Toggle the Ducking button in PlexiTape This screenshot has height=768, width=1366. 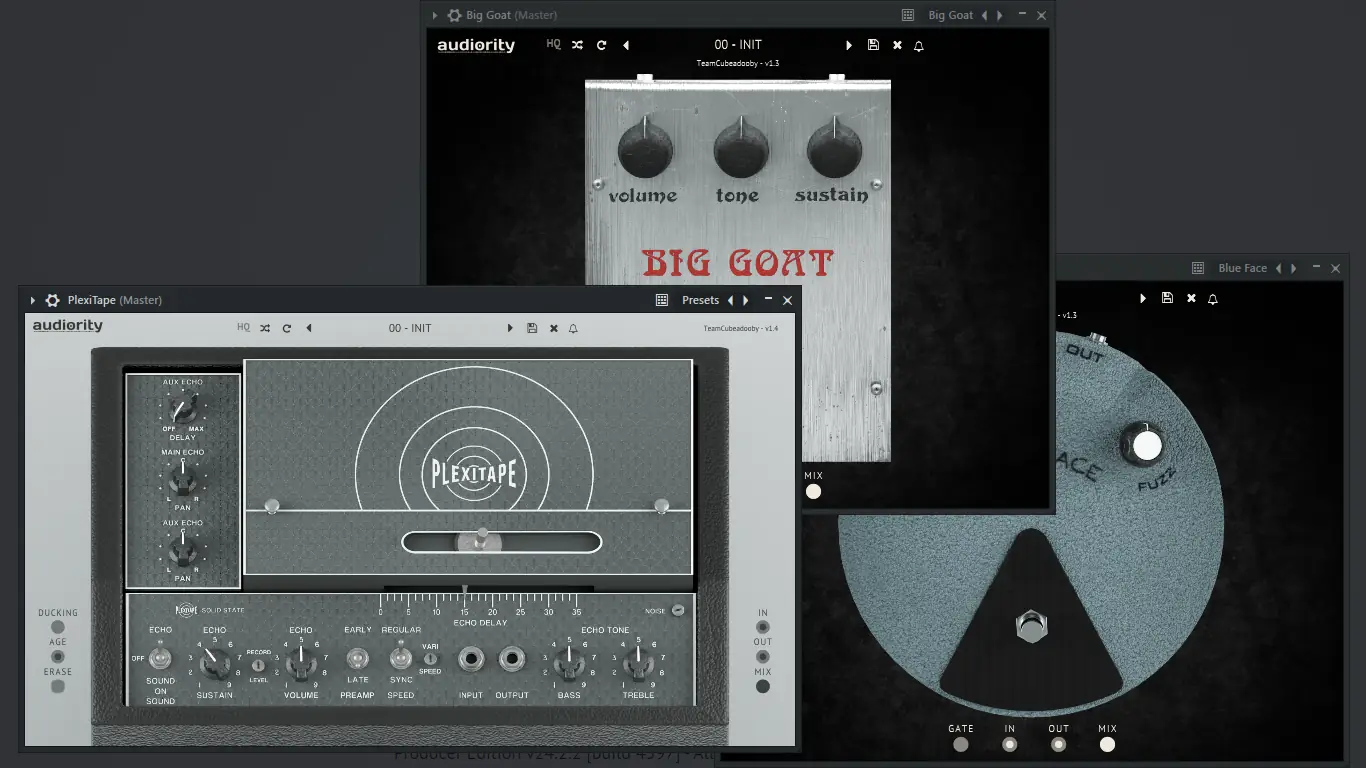pyautogui.click(x=58, y=627)
